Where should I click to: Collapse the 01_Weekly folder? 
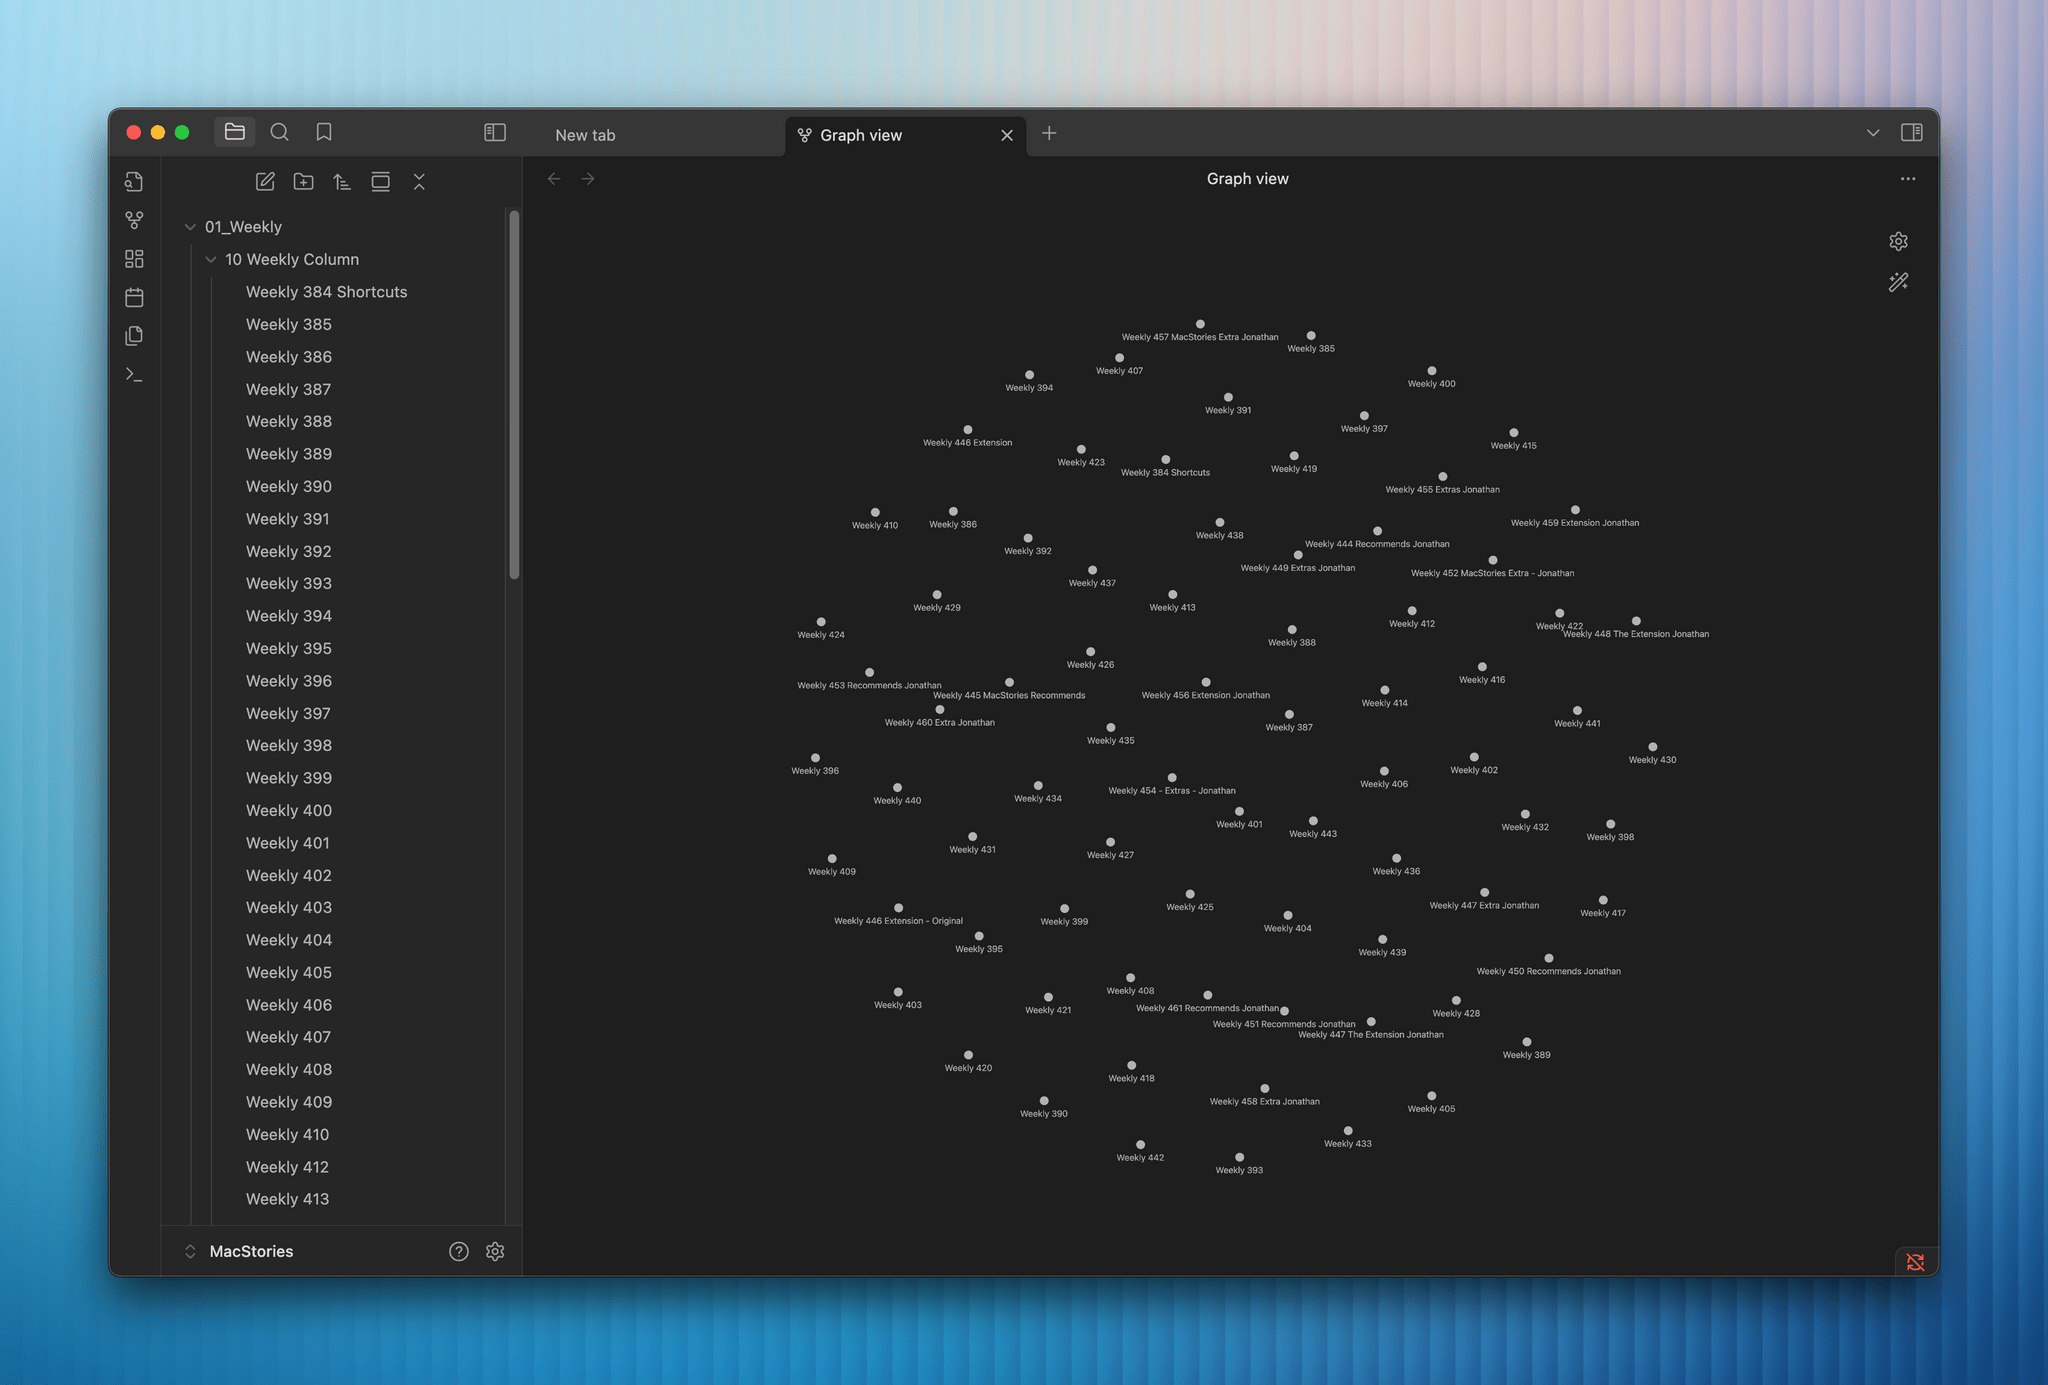pos(190,227)
